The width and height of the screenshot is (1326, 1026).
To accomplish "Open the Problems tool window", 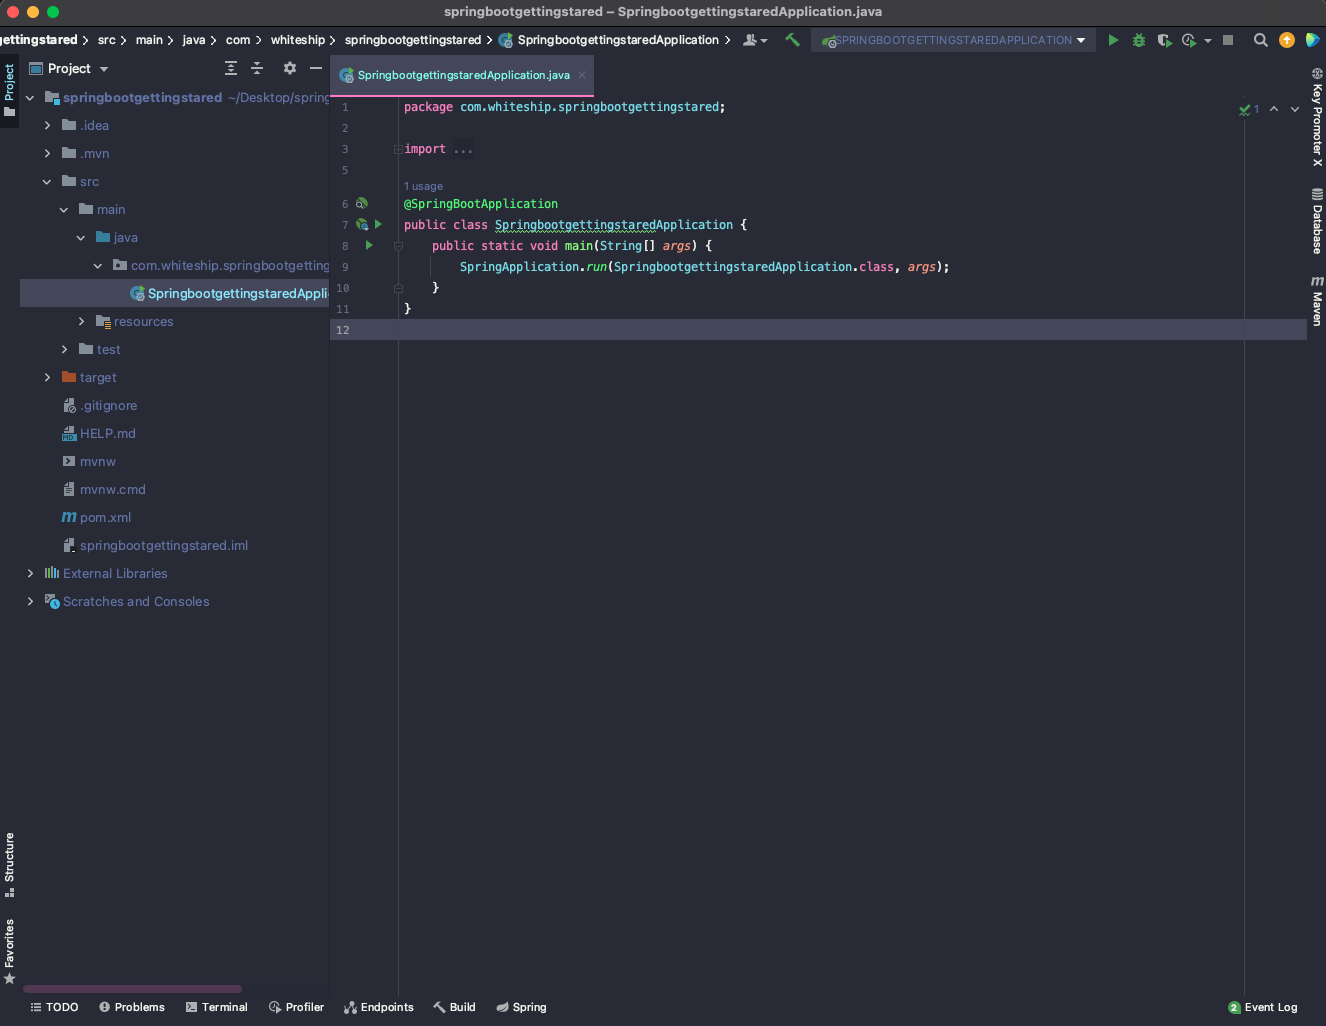I will (x=132, y=1007).
